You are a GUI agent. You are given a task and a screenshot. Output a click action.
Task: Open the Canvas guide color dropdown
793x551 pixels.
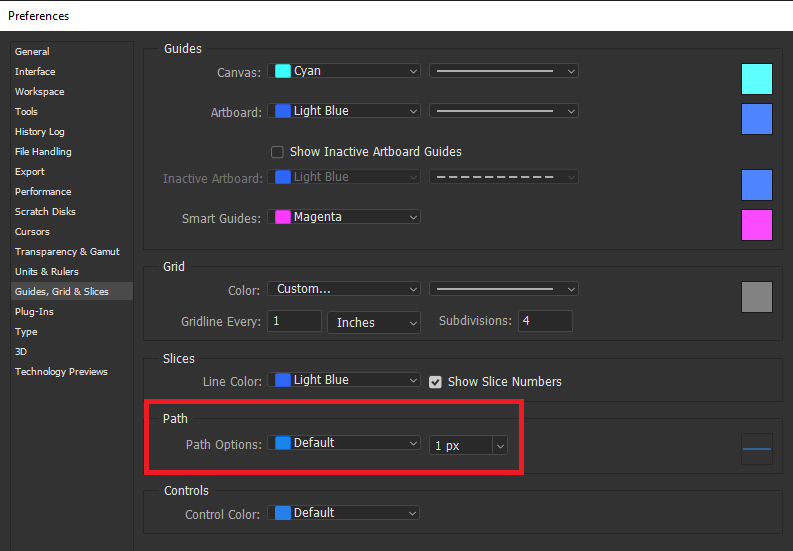coord(344,71)
